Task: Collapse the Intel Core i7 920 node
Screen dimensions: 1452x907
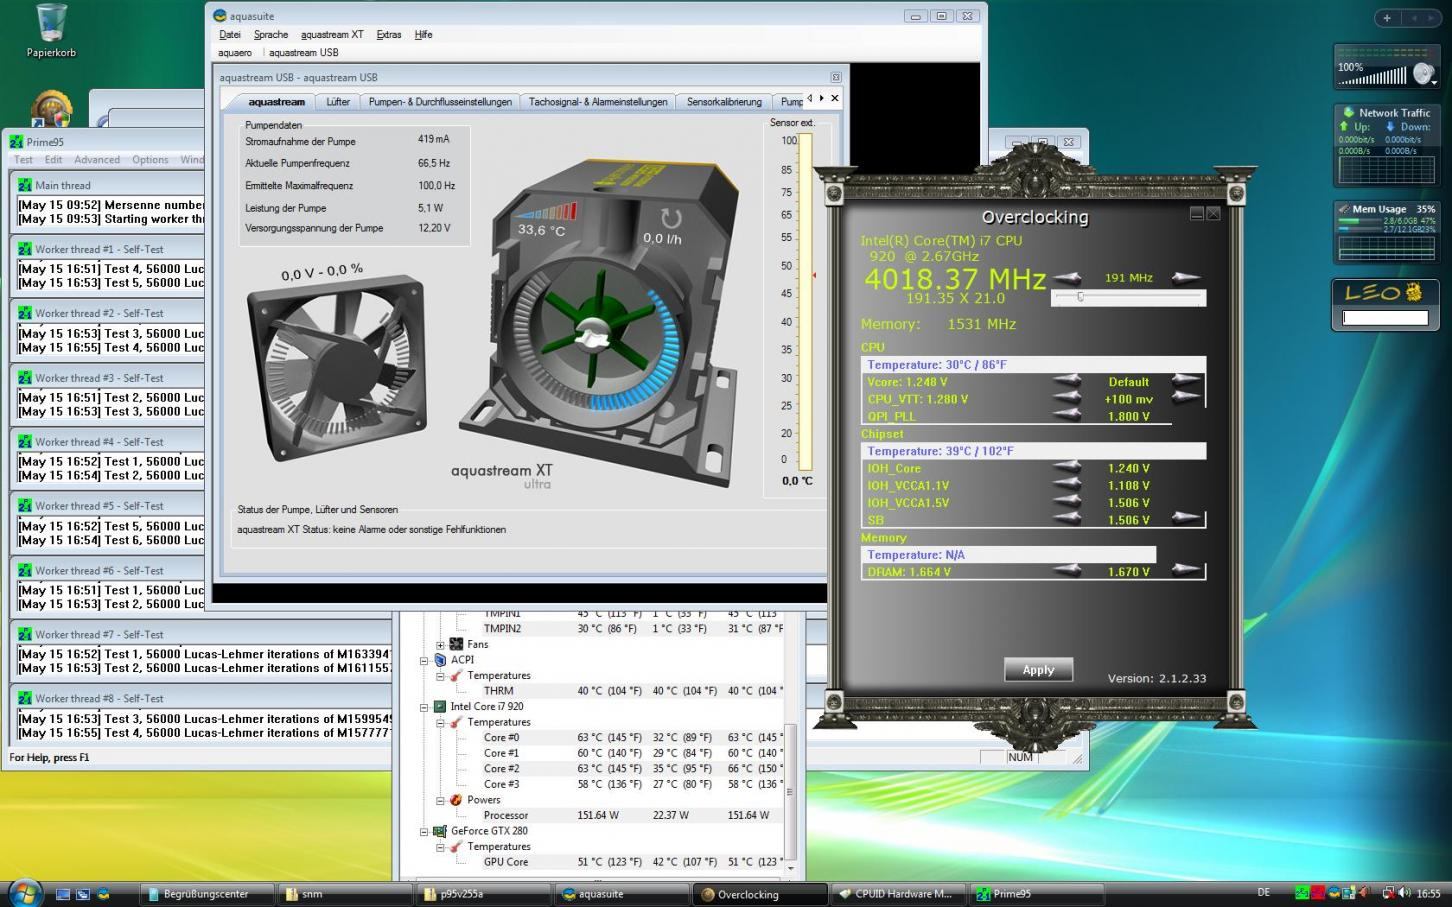Action: pos(424,707)
